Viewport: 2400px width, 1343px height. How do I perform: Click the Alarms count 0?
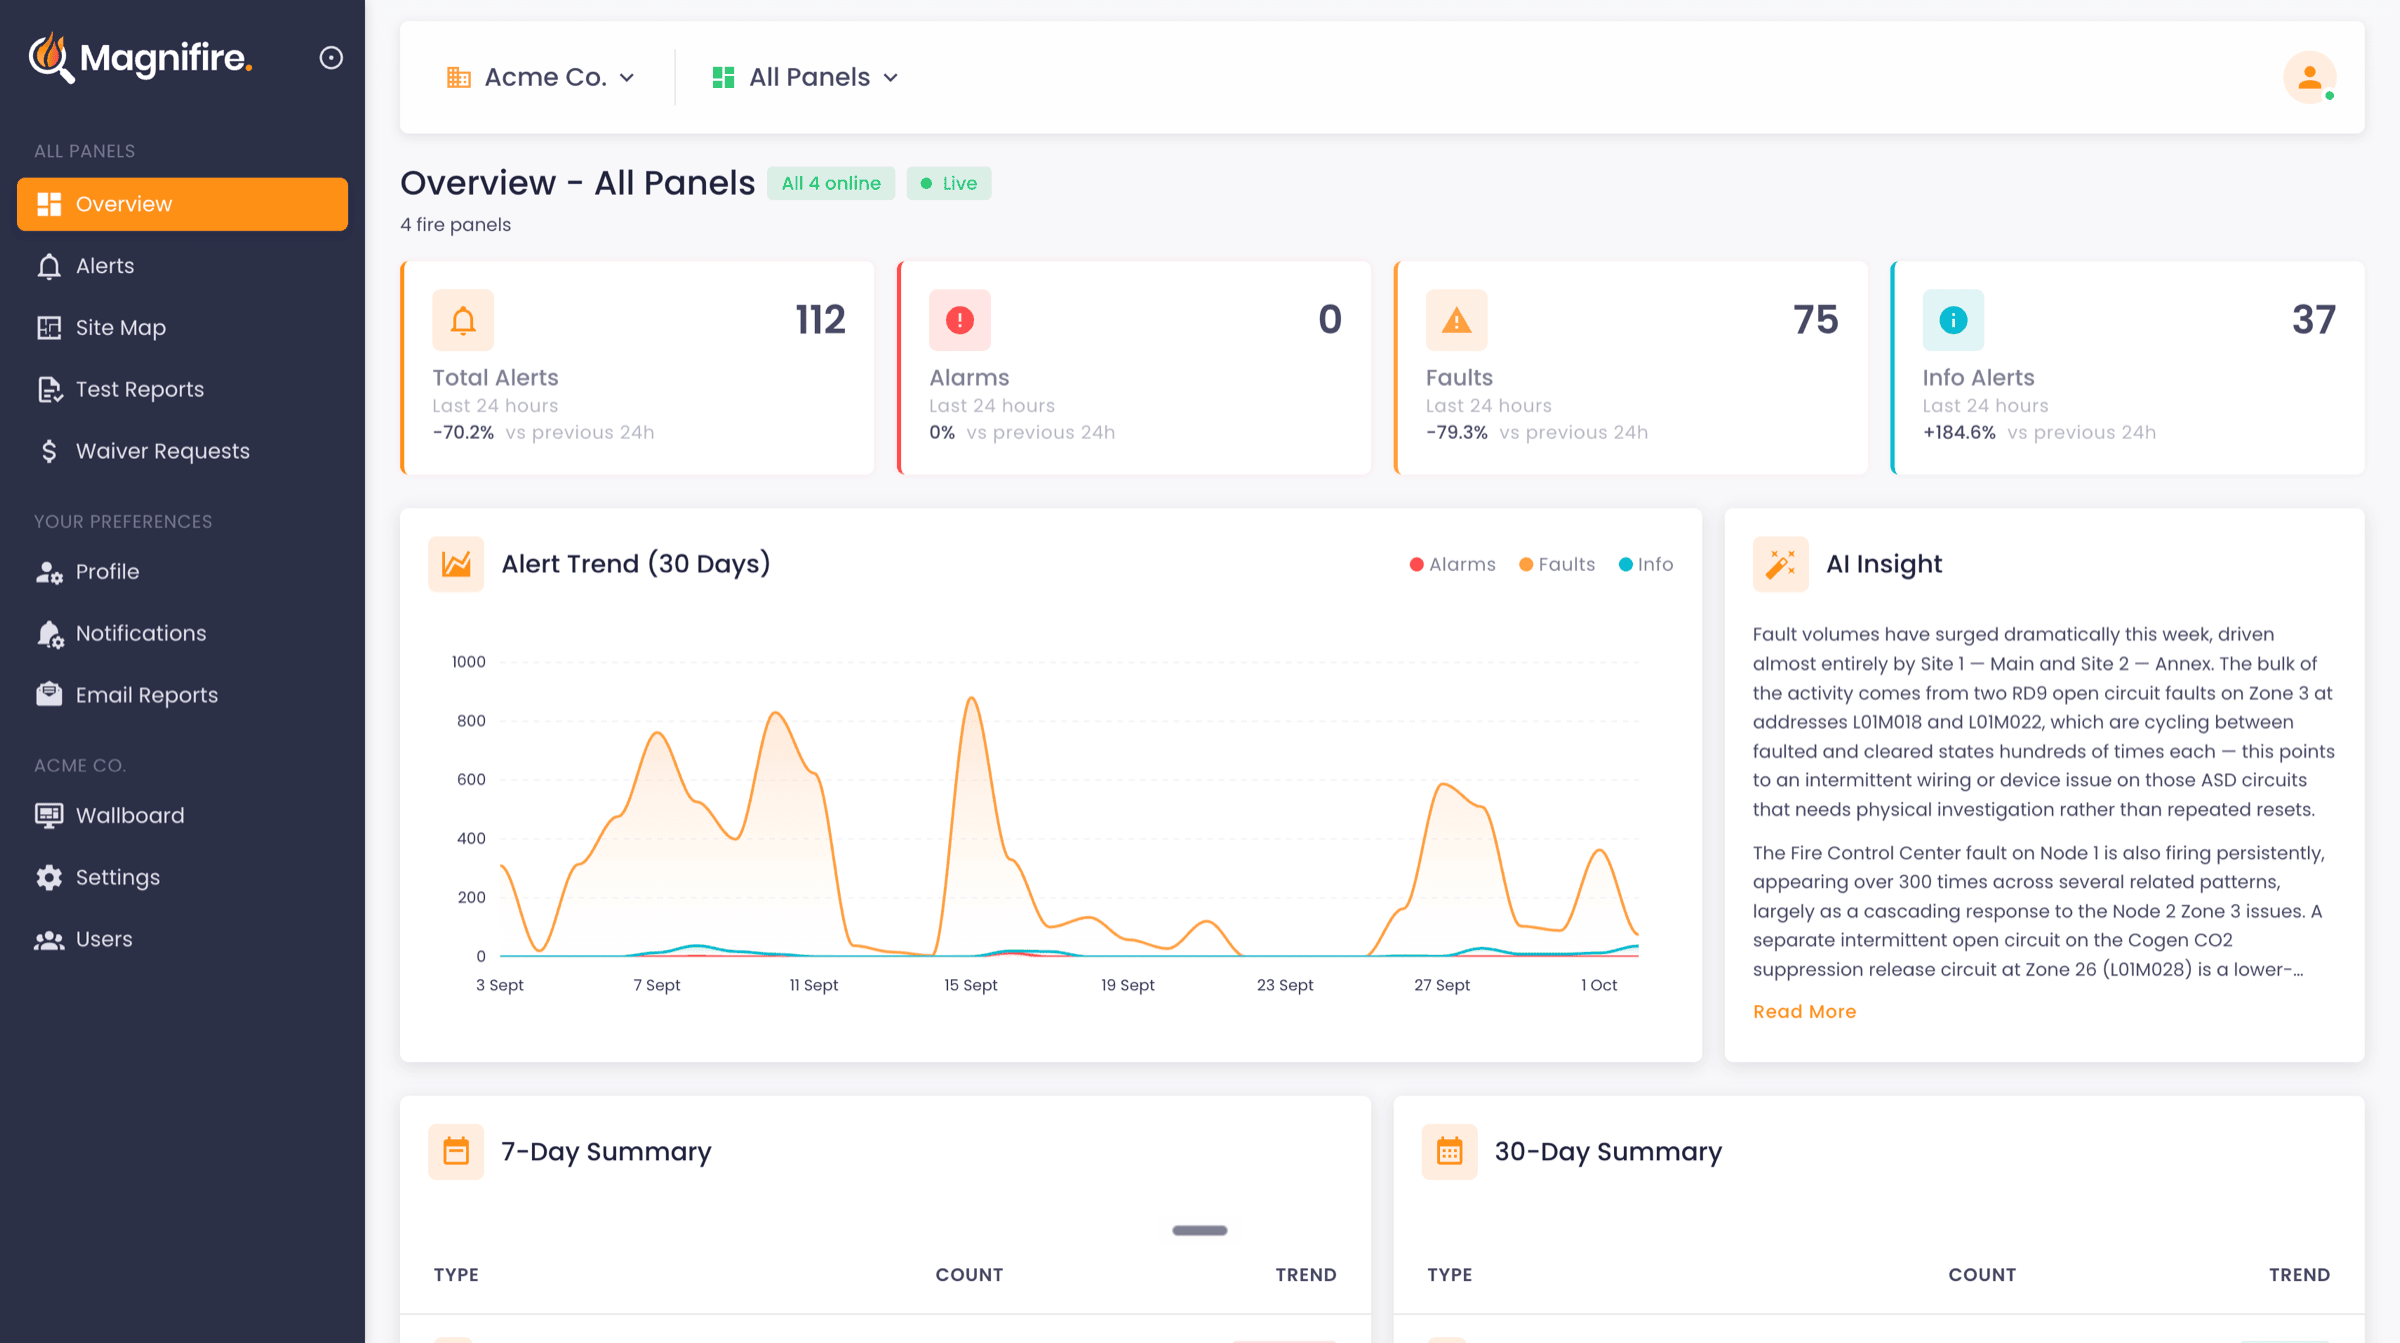tap(1329, 320)
